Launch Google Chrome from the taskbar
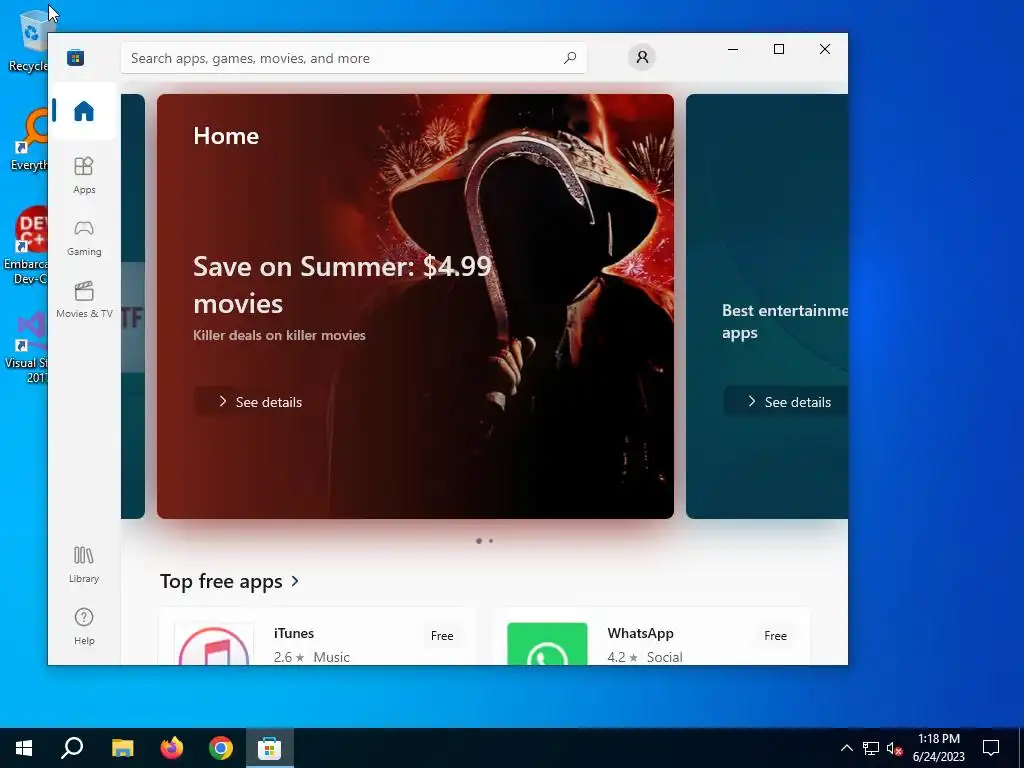Screen dimensions: 1024x768 tap(221, 748)
